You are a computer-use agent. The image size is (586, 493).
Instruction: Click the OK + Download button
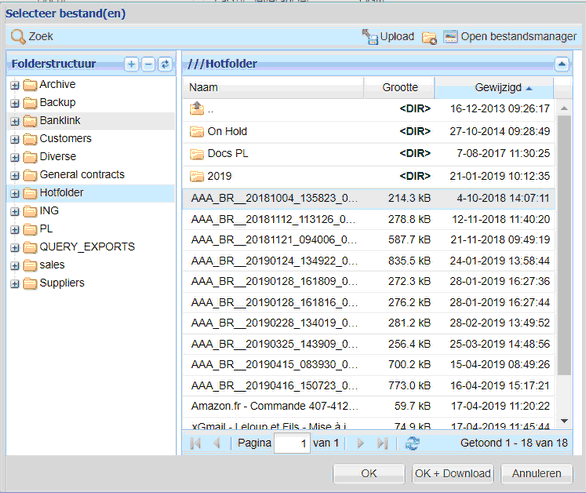click(453, 474)
